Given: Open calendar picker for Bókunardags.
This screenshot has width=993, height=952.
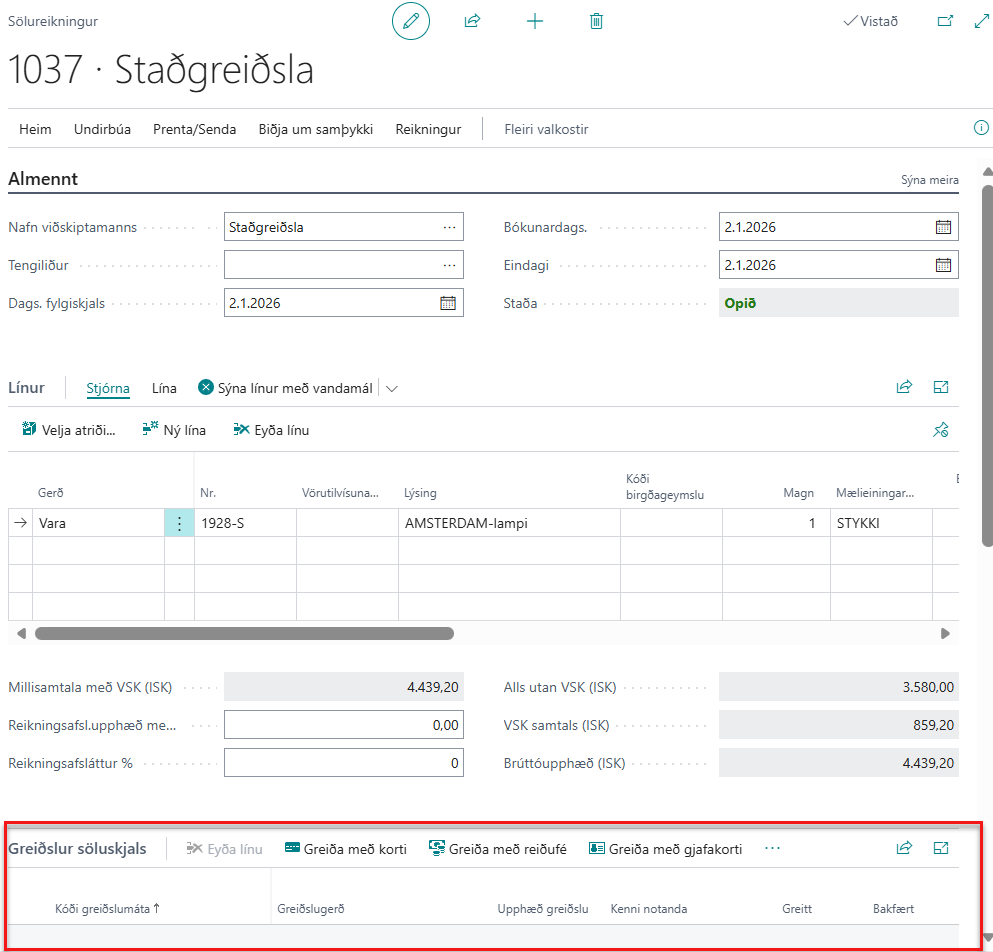Looking at the screenshot, I should pos(943,227).
